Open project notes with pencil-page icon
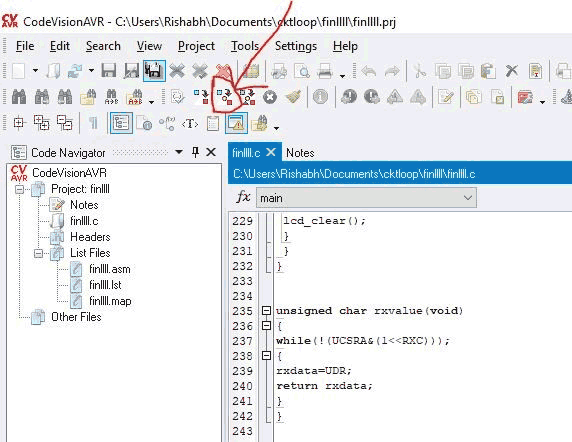This screenshot has height=442, width=572. (446, 97)
